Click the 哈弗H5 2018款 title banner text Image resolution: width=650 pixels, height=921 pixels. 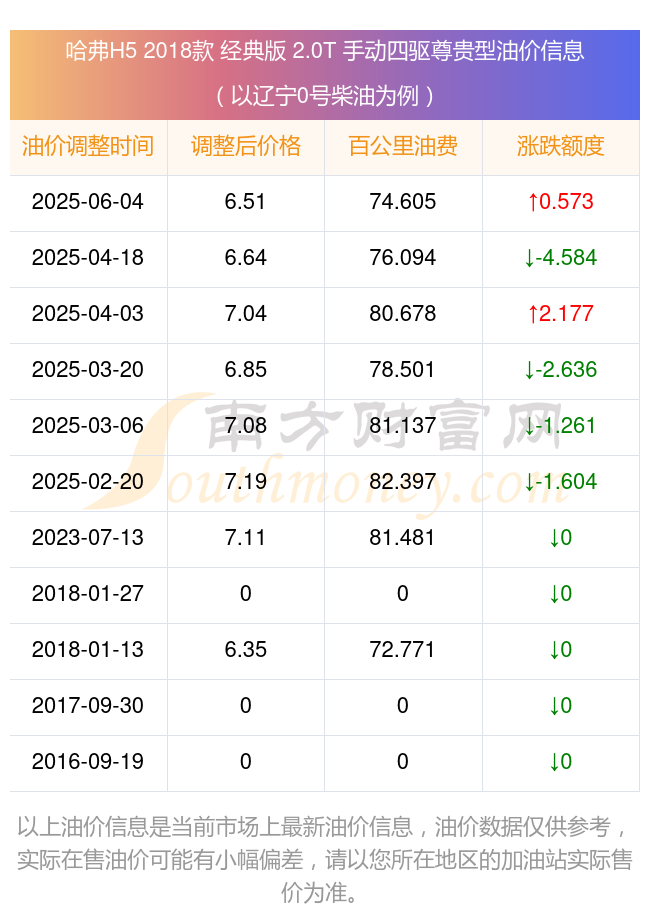pos(325,51)
